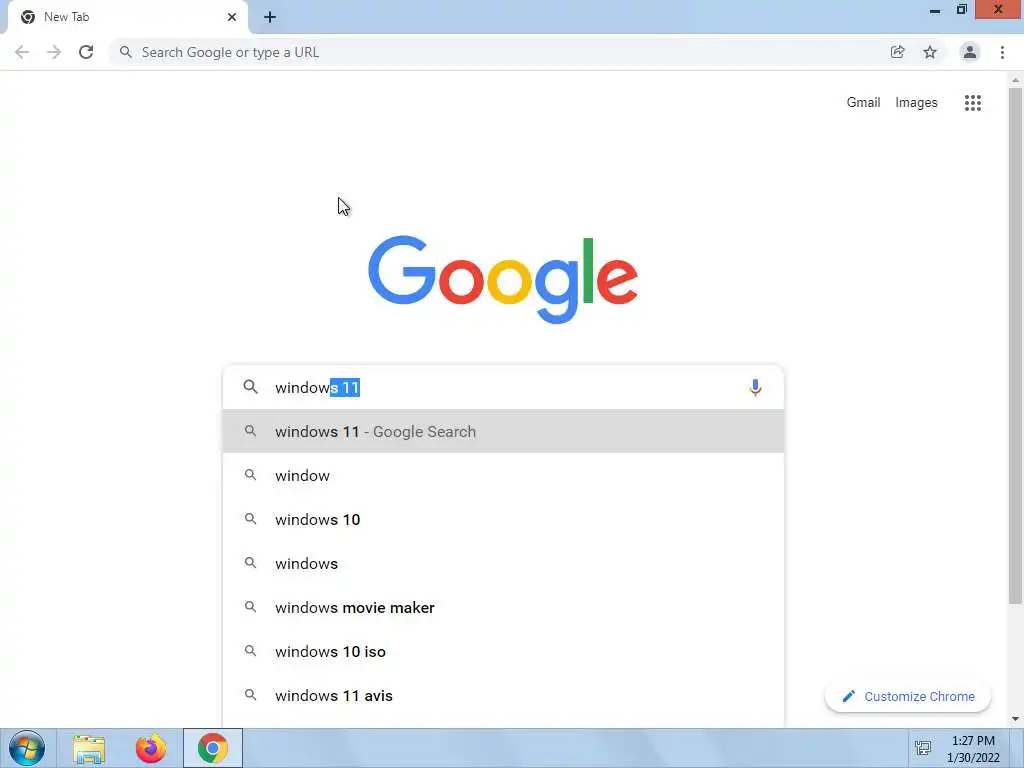Select the suggestion windows 10
1024x768 pixels.
(503, 519)
